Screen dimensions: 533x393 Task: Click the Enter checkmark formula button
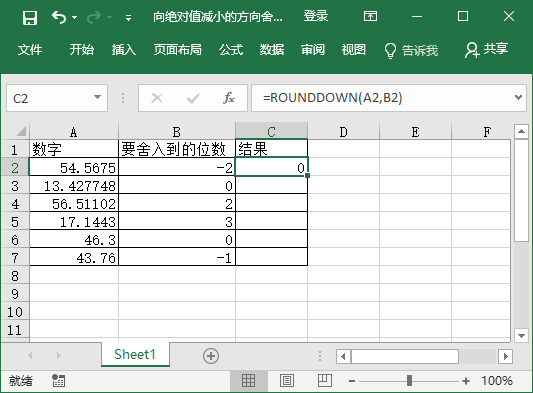tap(193, 98)
